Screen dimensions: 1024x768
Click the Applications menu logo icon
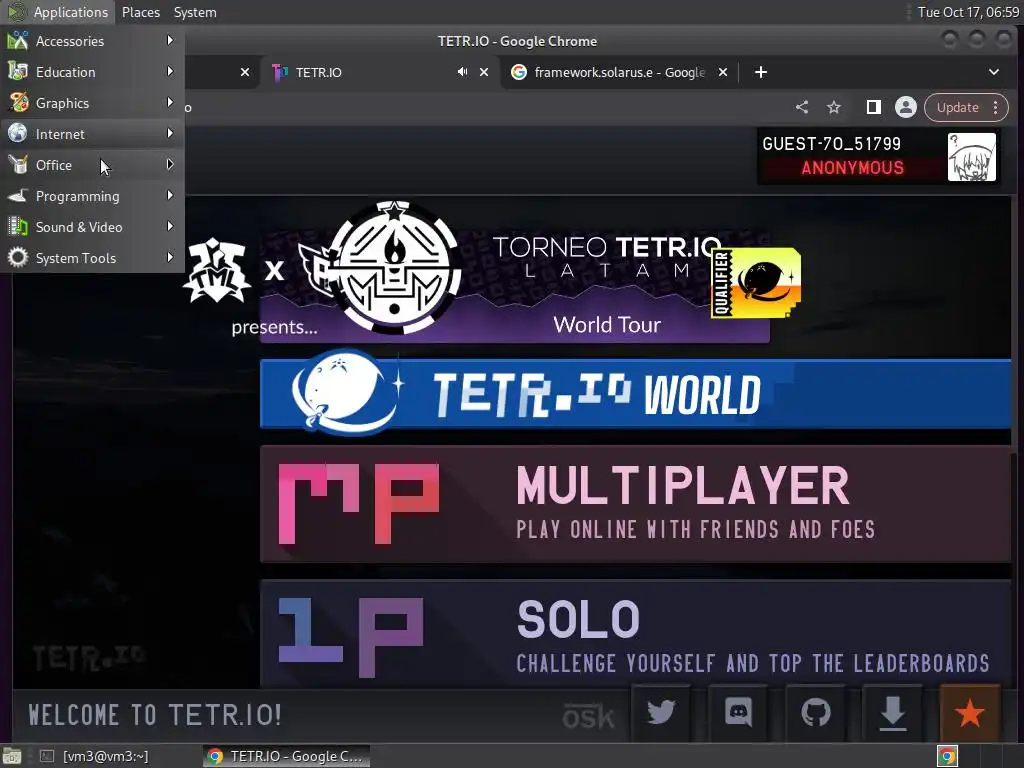(17, 12)
